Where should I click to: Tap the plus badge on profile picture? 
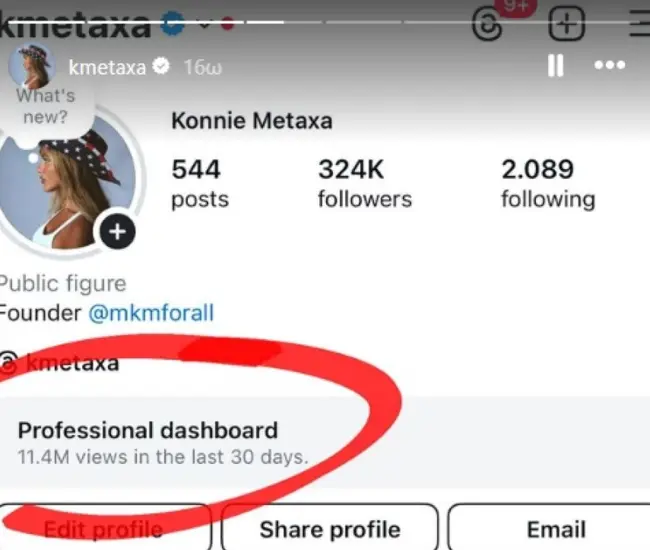coord(117,232)
